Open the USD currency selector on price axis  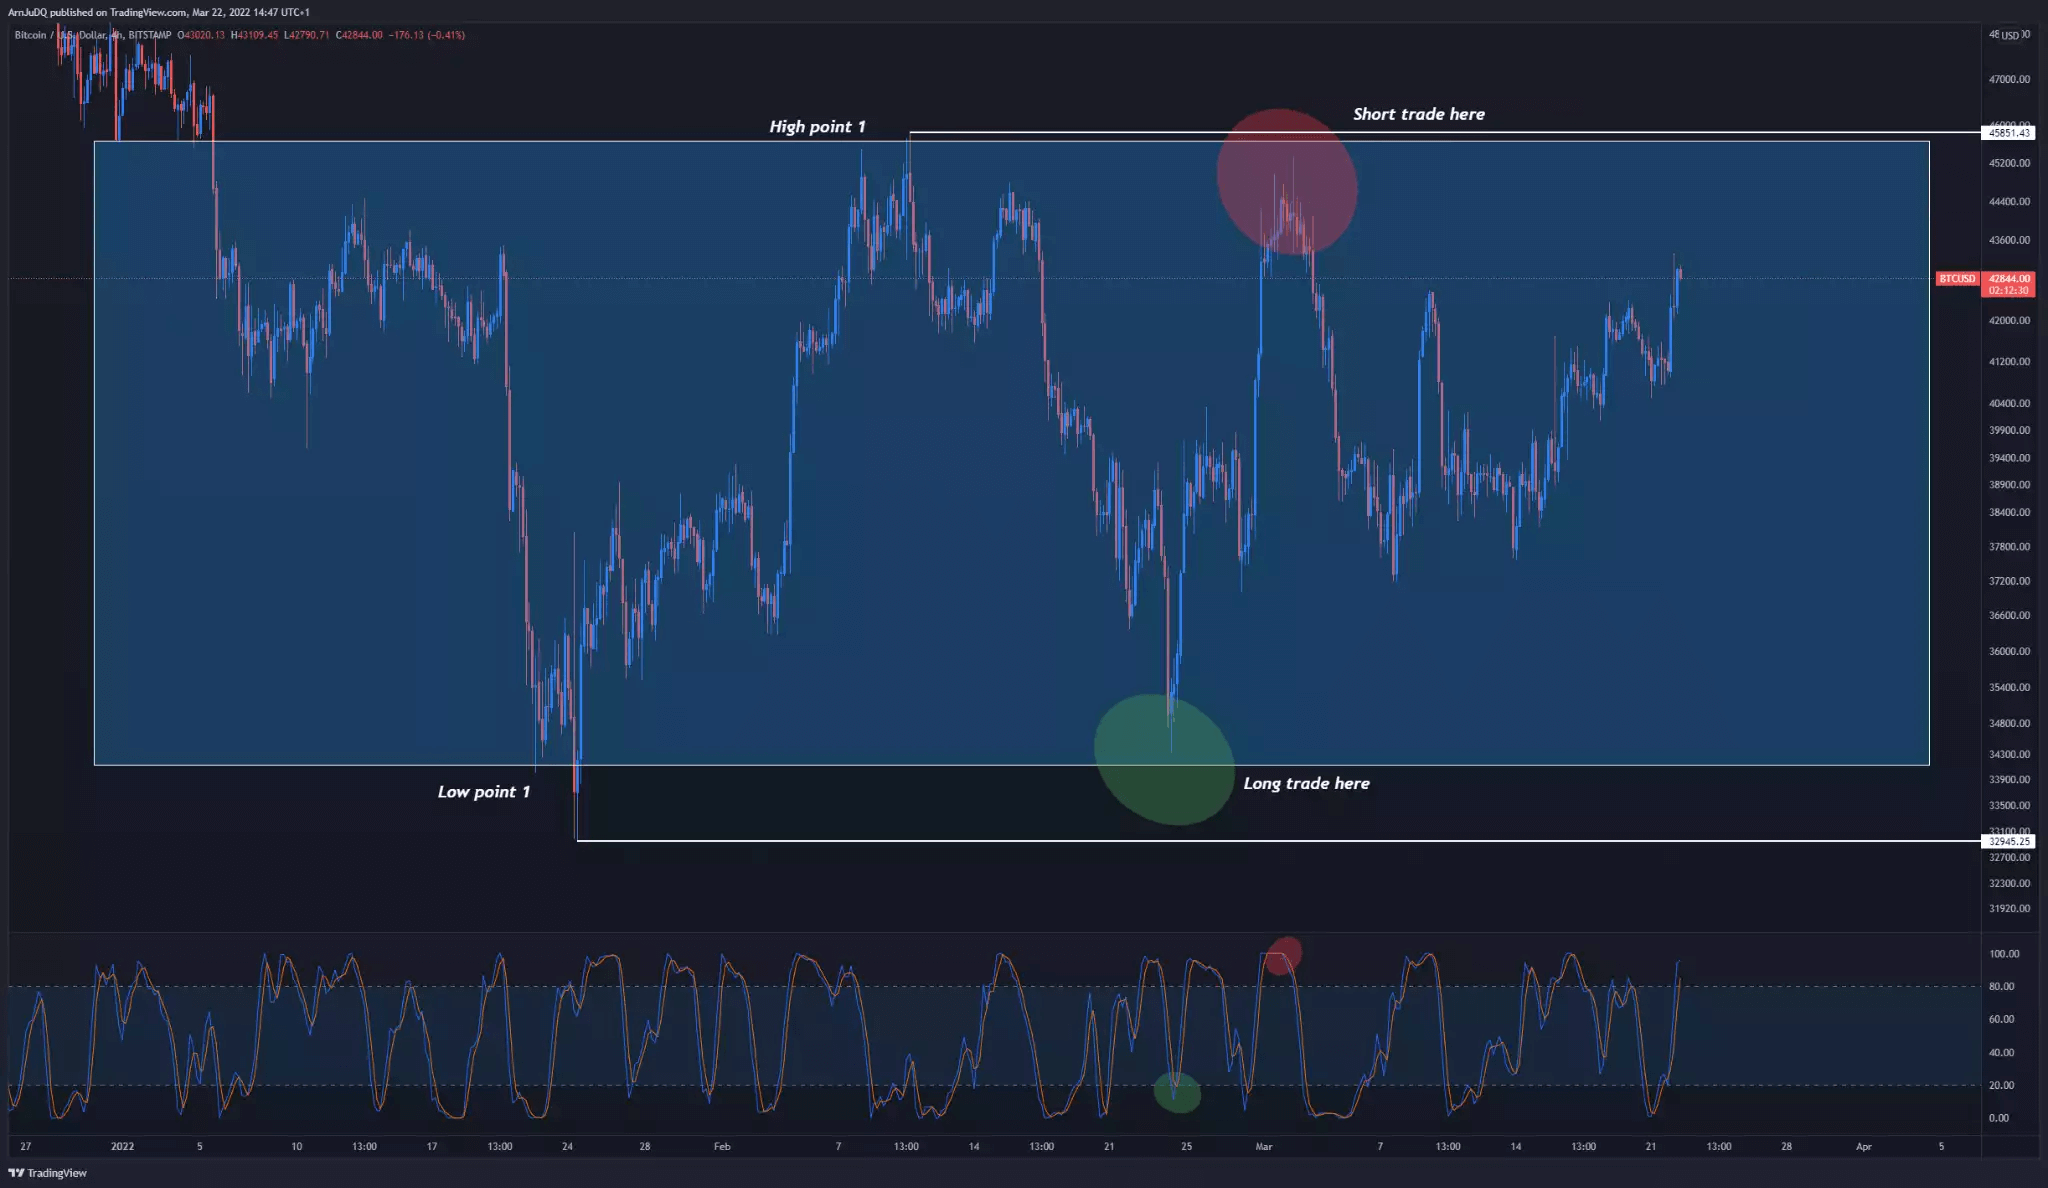point(2009,35)
